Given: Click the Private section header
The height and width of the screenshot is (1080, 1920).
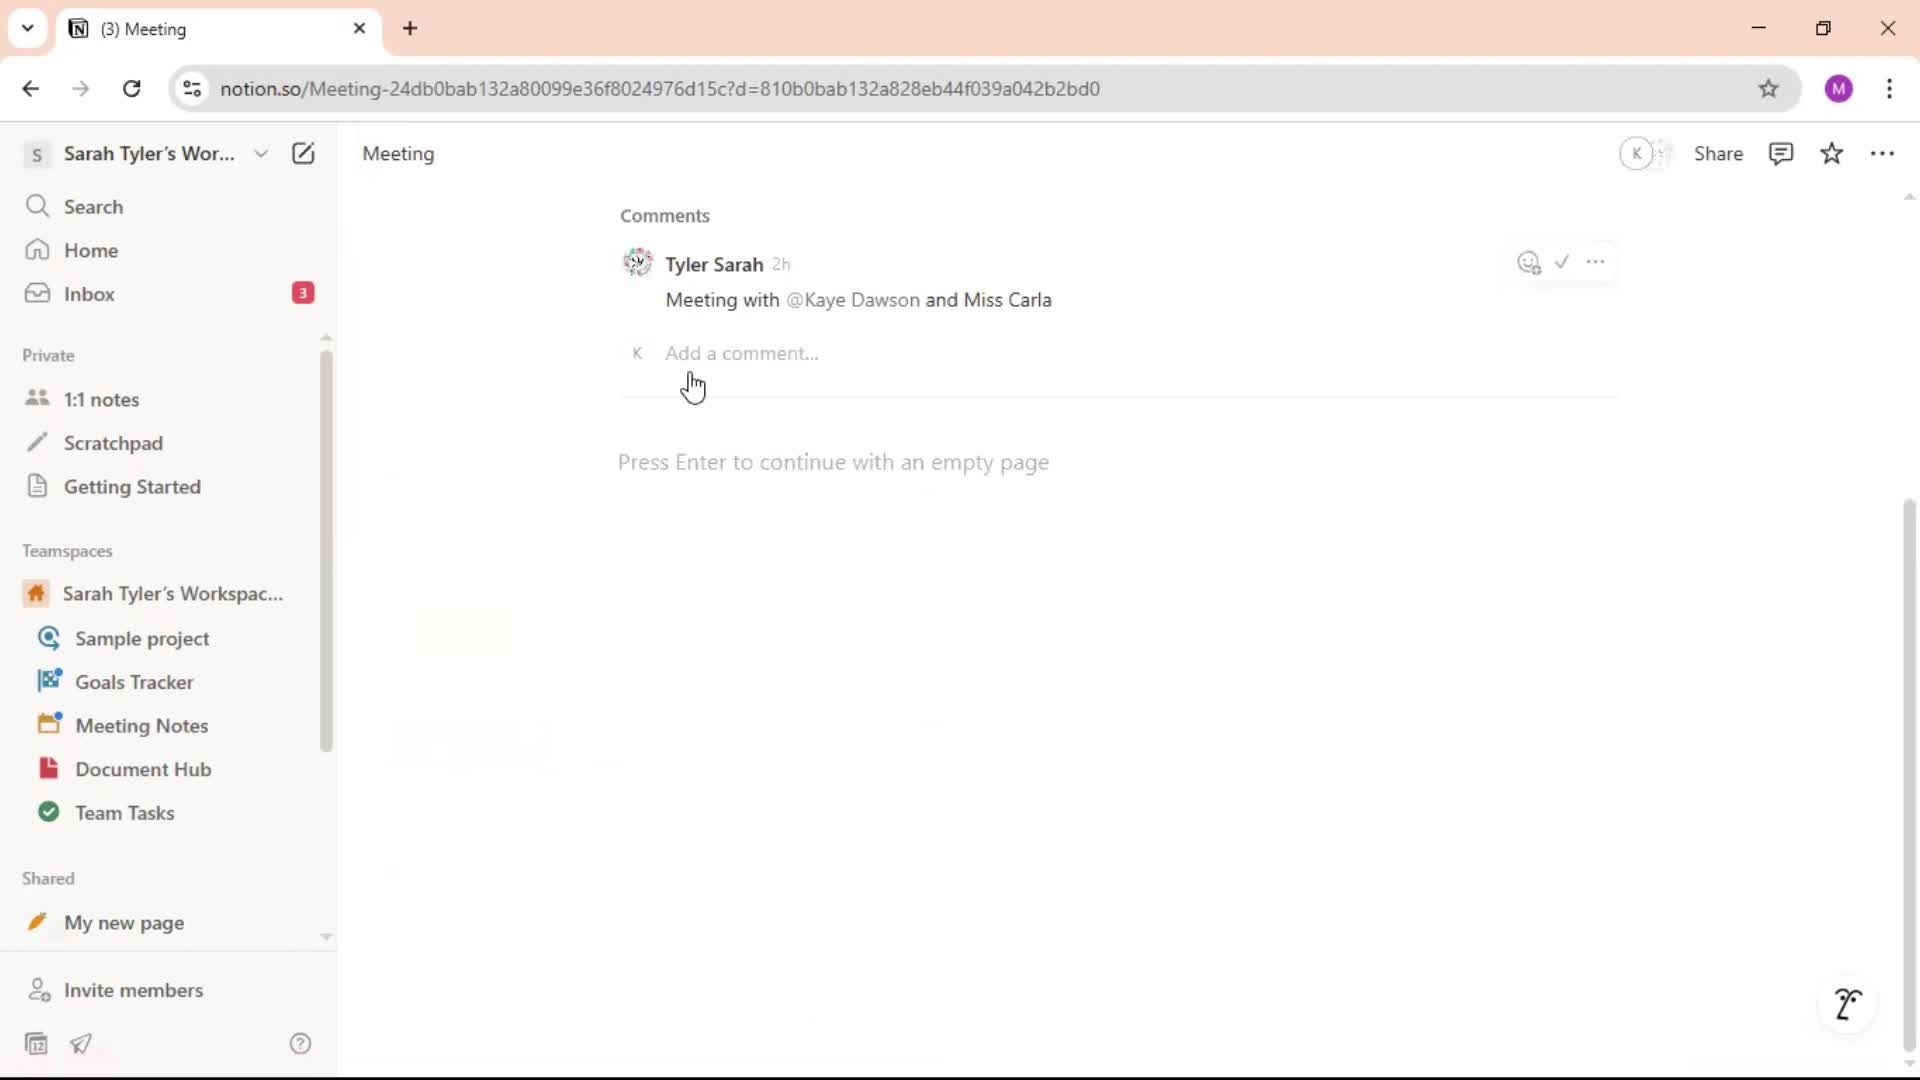Looking at the screenshot, I should pos(48,355).
